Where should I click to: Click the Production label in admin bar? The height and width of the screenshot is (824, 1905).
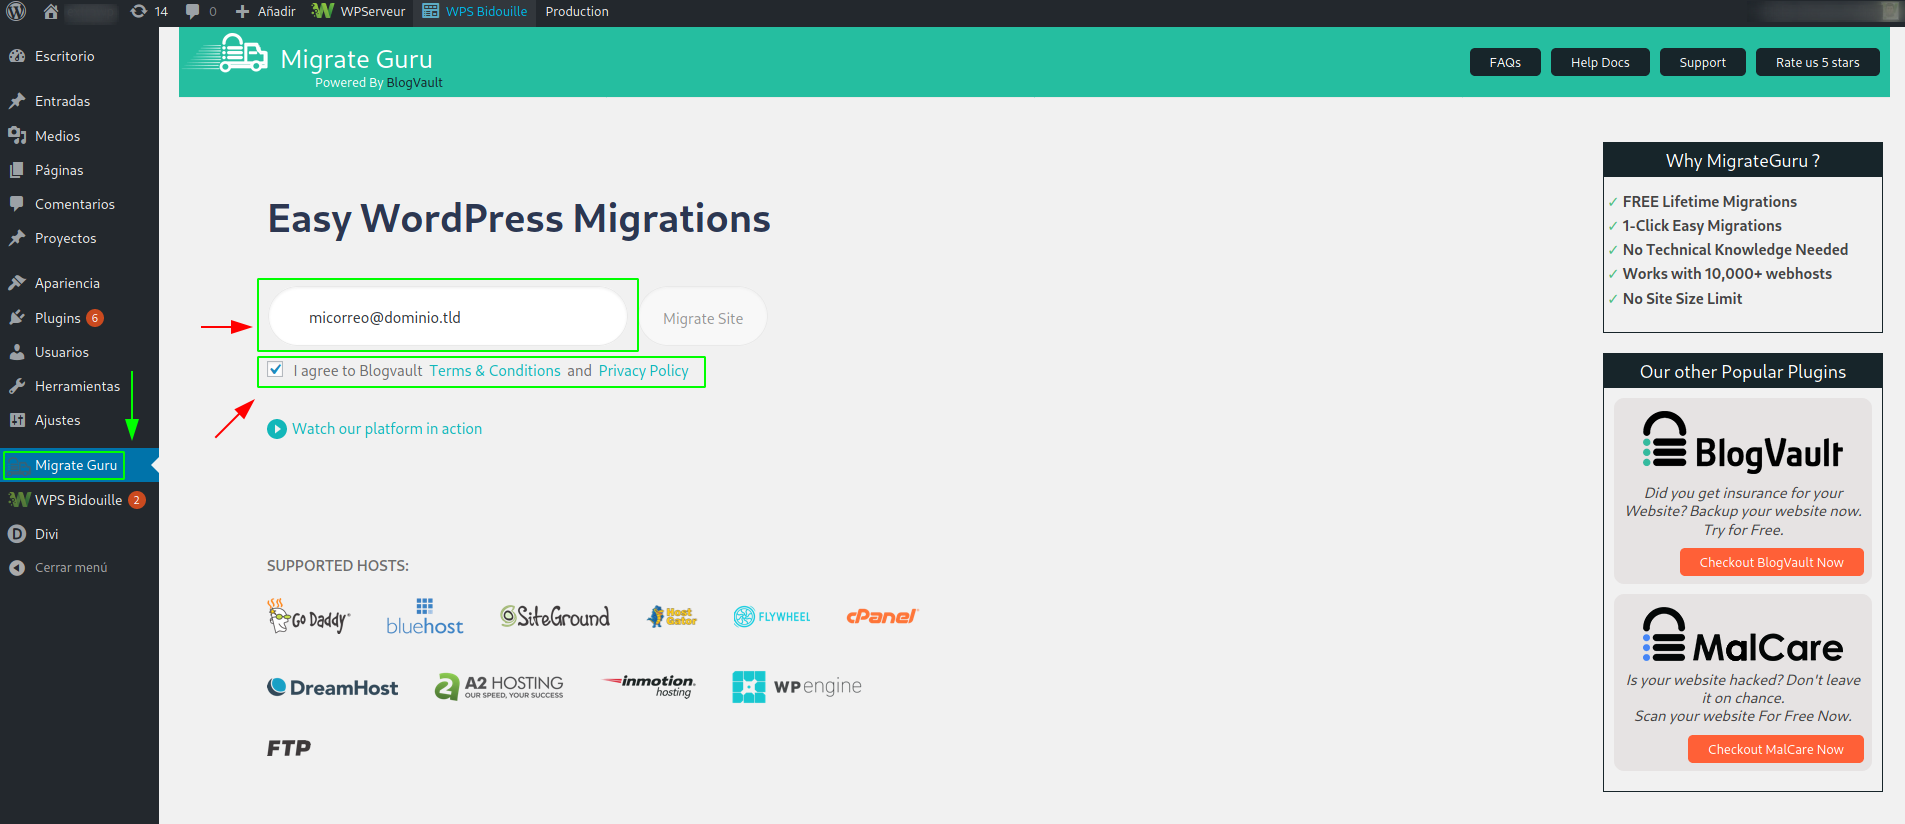[577, 12]
